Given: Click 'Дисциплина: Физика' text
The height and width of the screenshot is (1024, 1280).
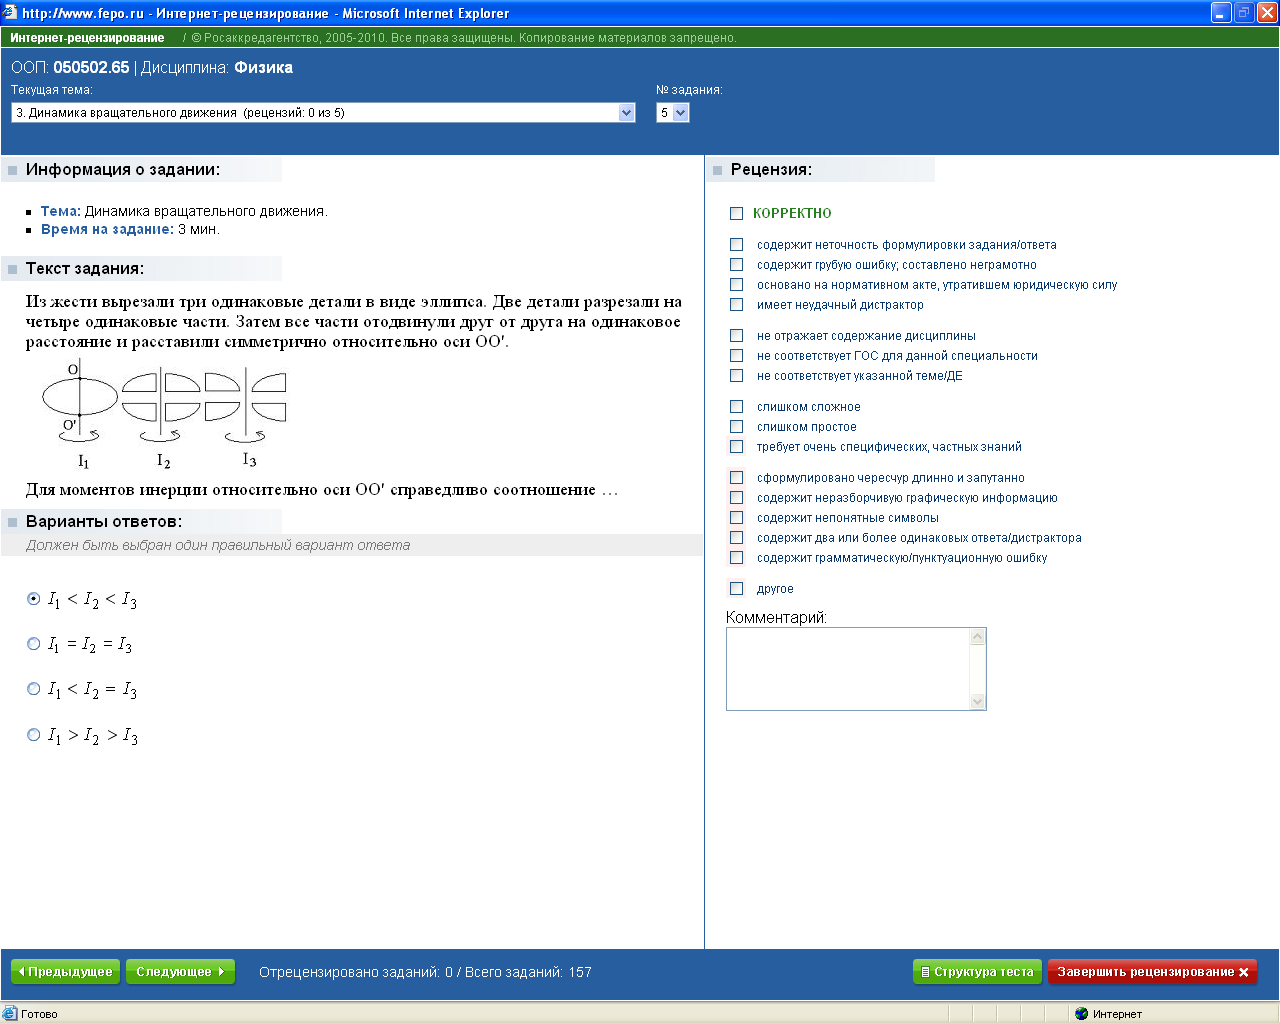Looking at the screenshot, I should [x=217, y=68].
